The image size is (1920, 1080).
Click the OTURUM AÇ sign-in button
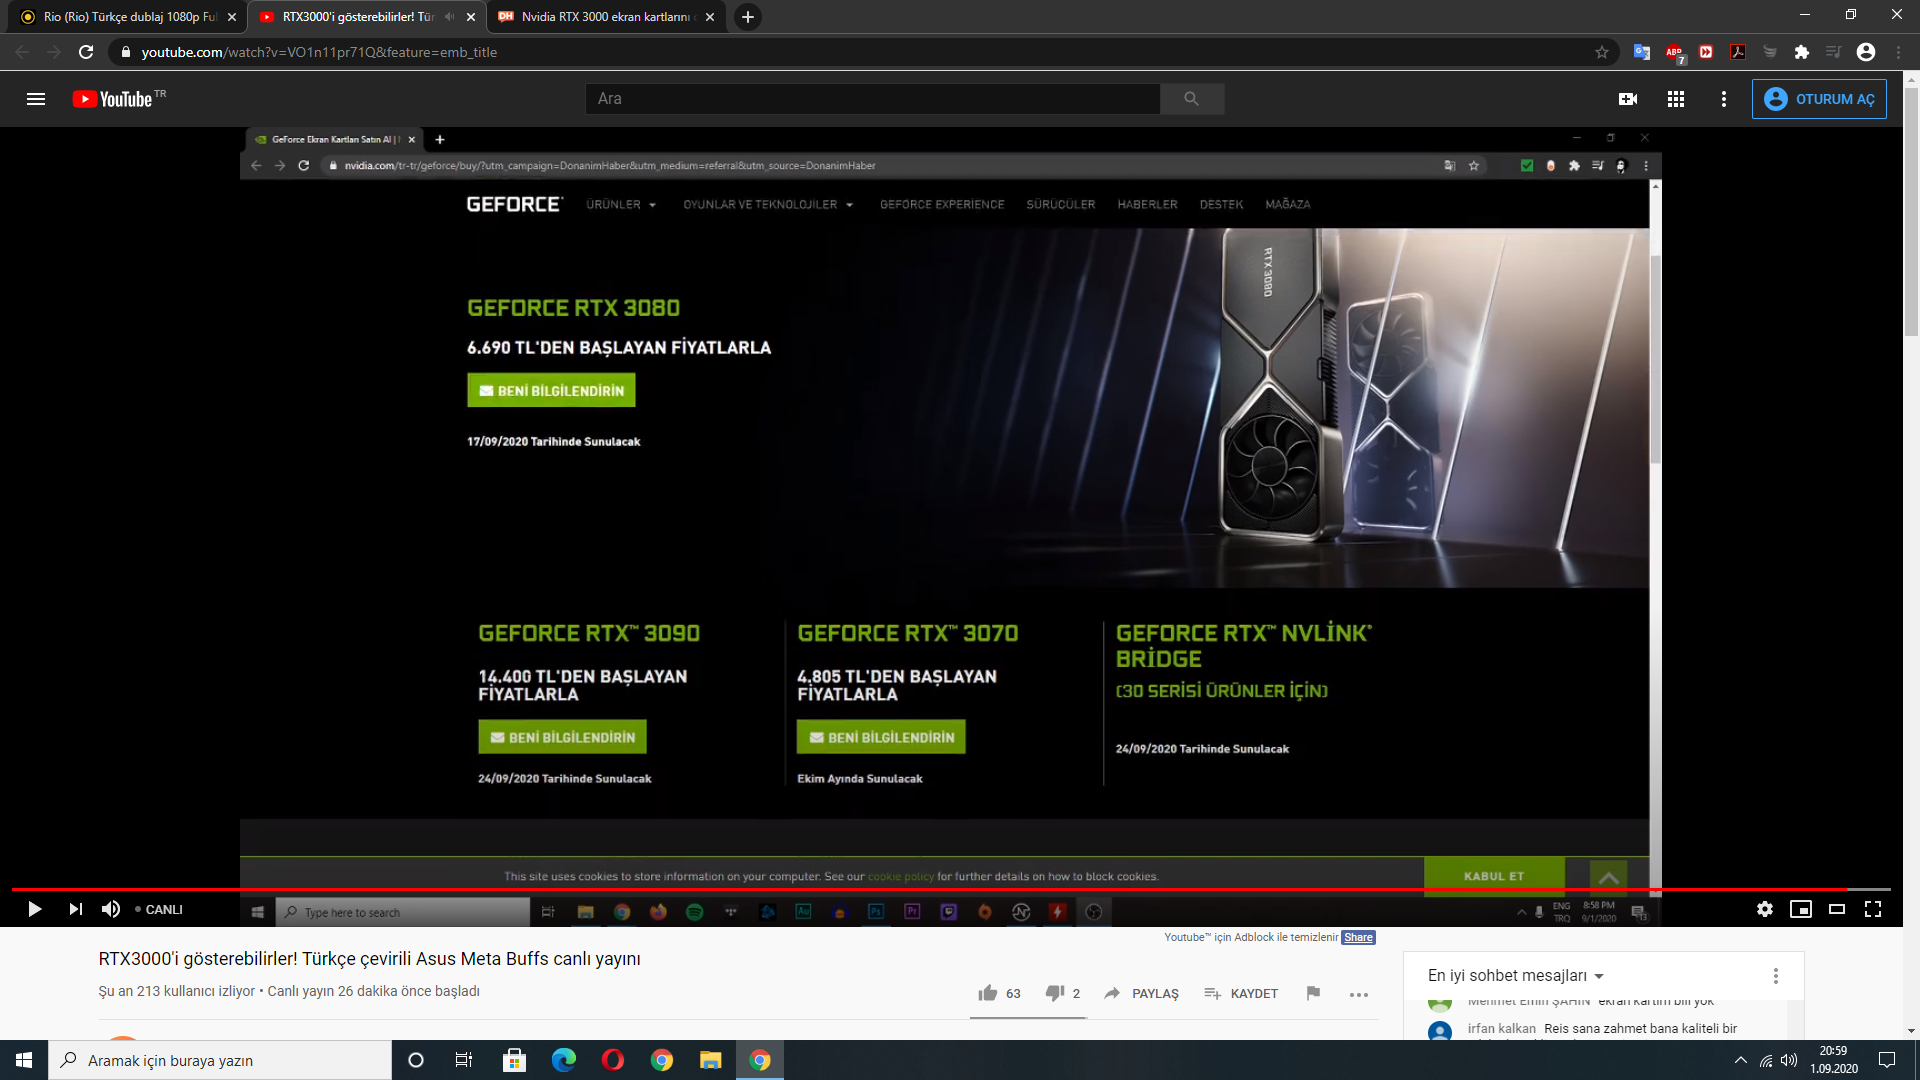point(1819,99)
